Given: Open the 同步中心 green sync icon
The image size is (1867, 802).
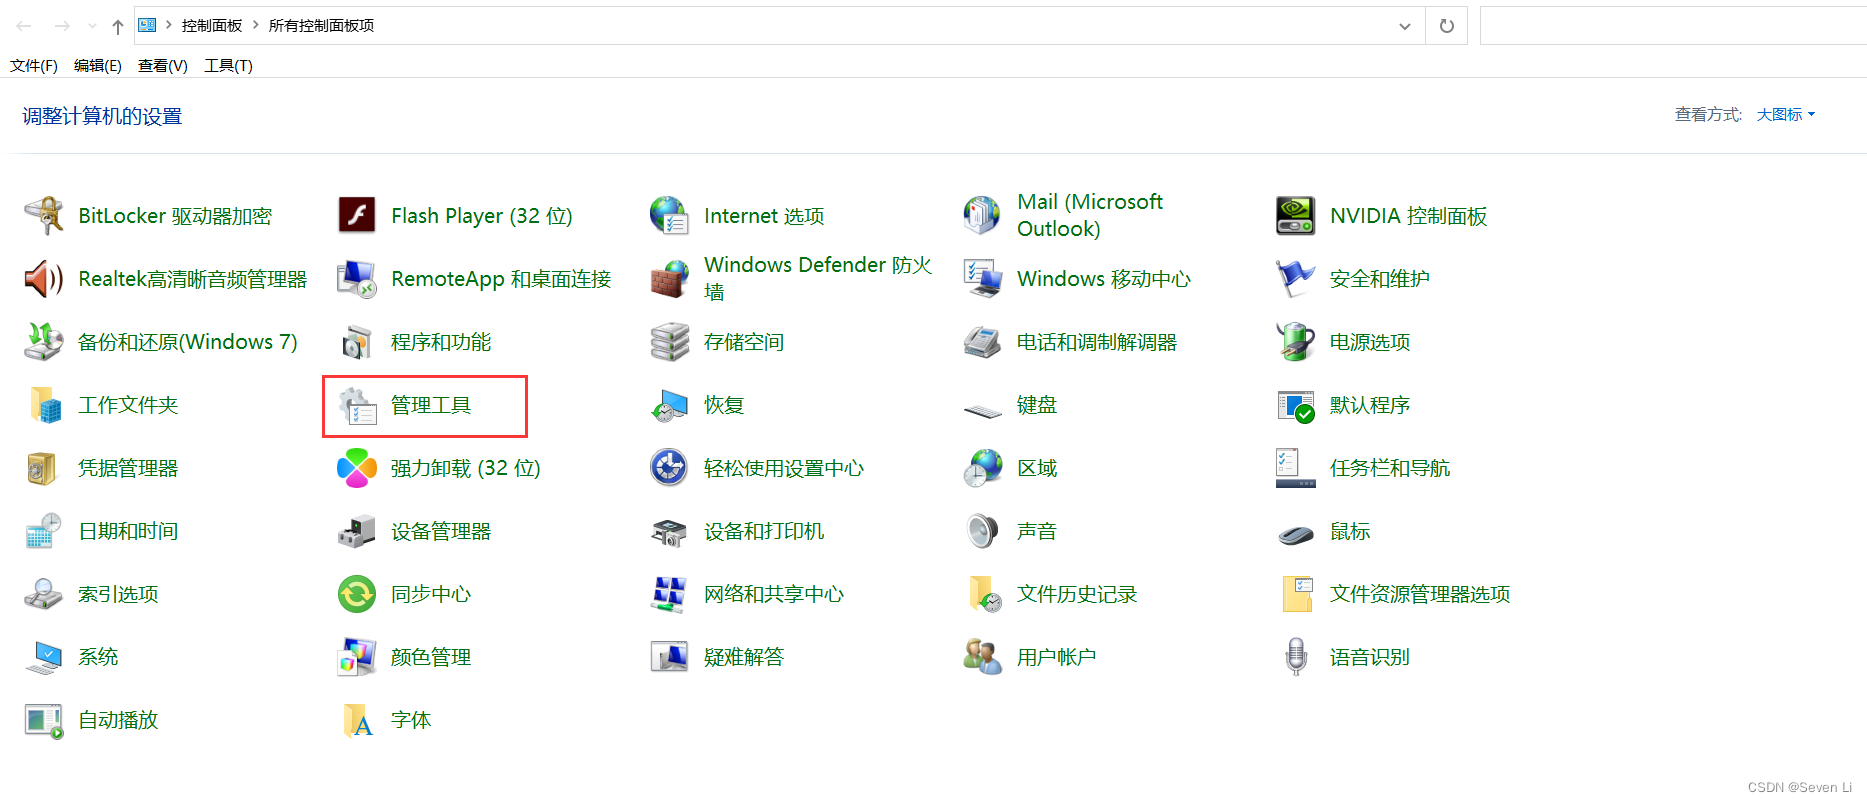Looking at the screenshot, I should tap(357, 593).
